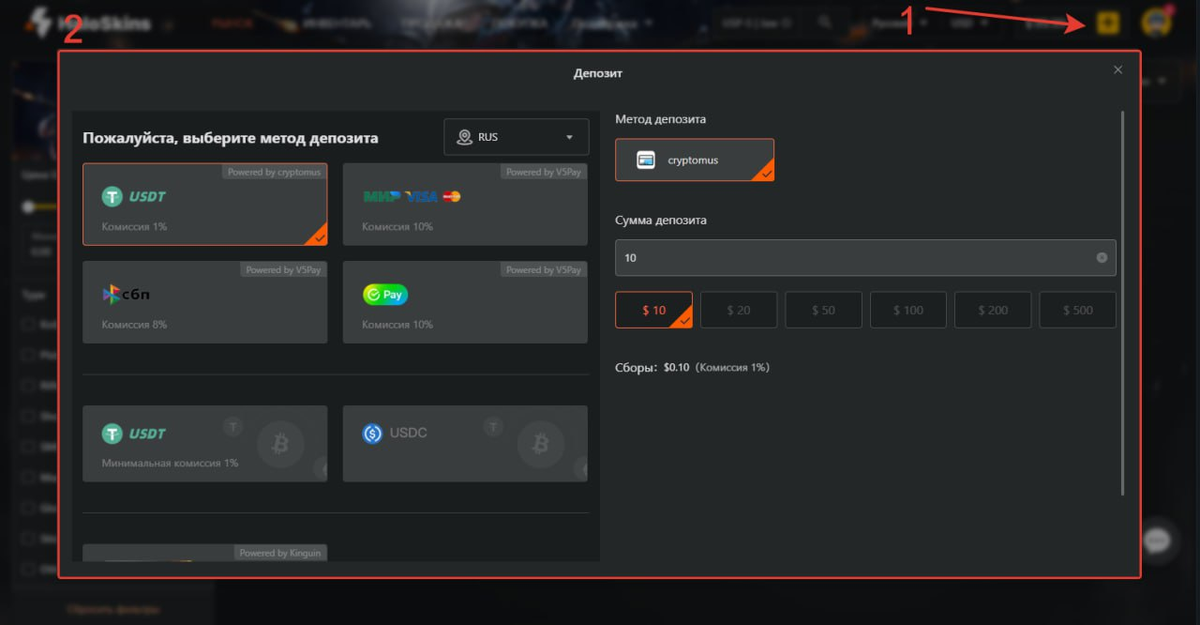Image resolution: width=1200 pixels, height=625 pixels.
Task: Select the green SberPay logo
Action: tap(385, 295)
